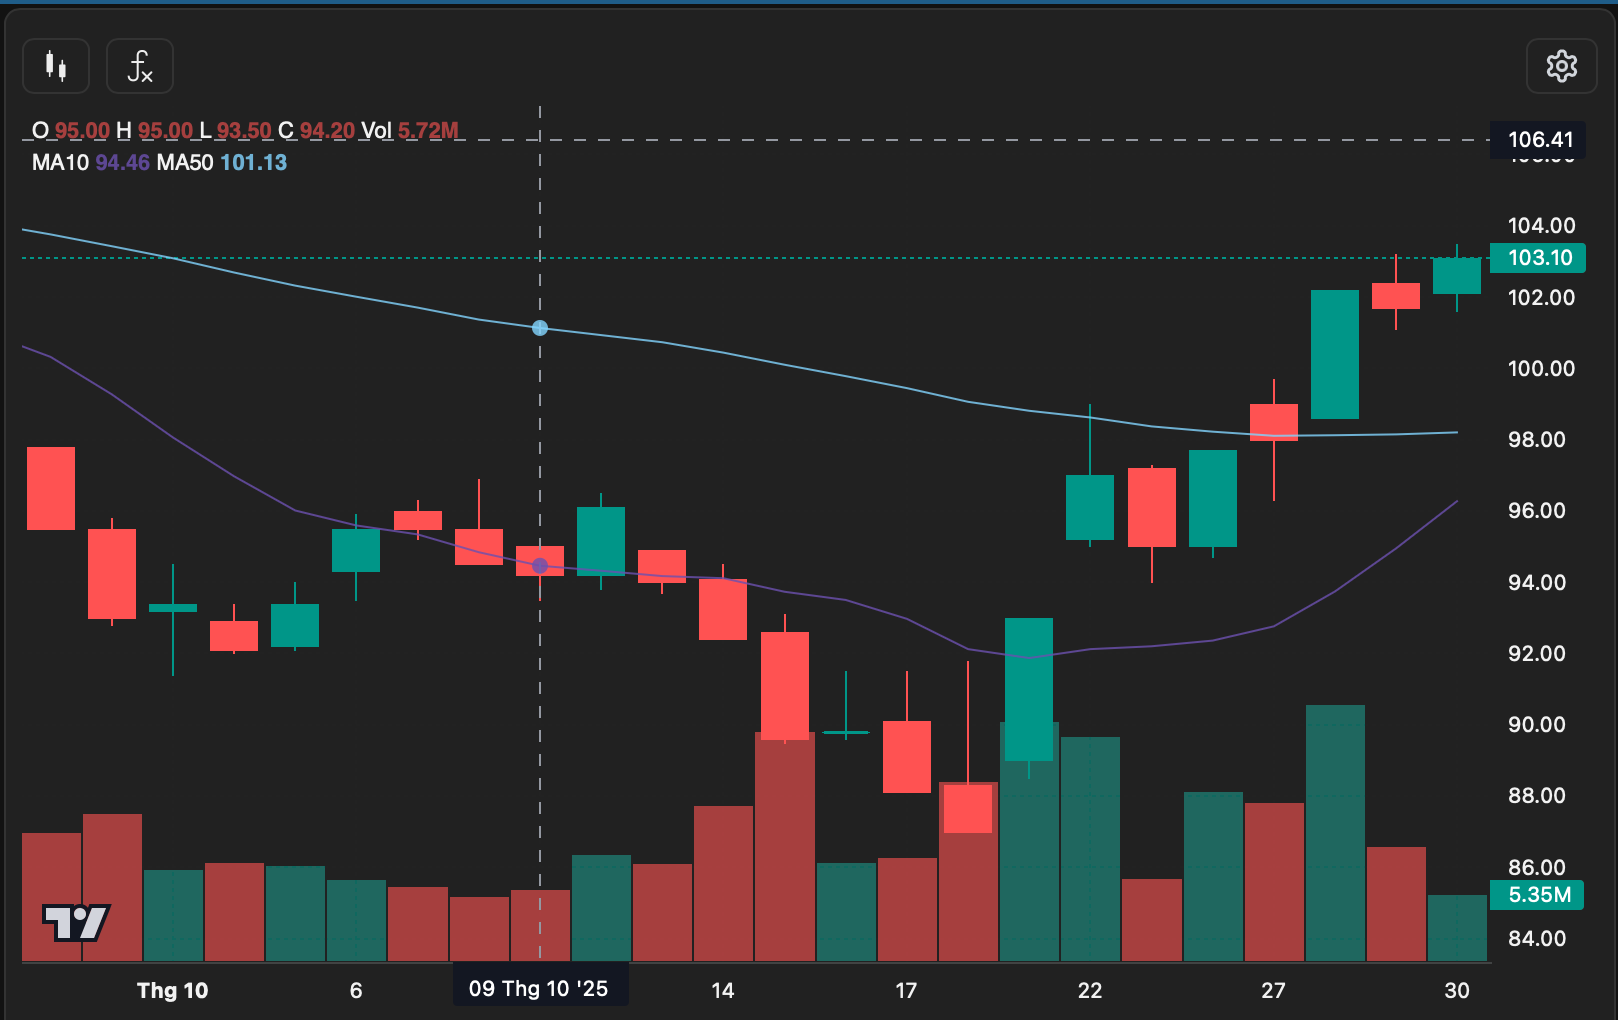Screen dimensions: 1618x1020
Task: Click the 100.00 price axis label
Action: [1540, 369]
